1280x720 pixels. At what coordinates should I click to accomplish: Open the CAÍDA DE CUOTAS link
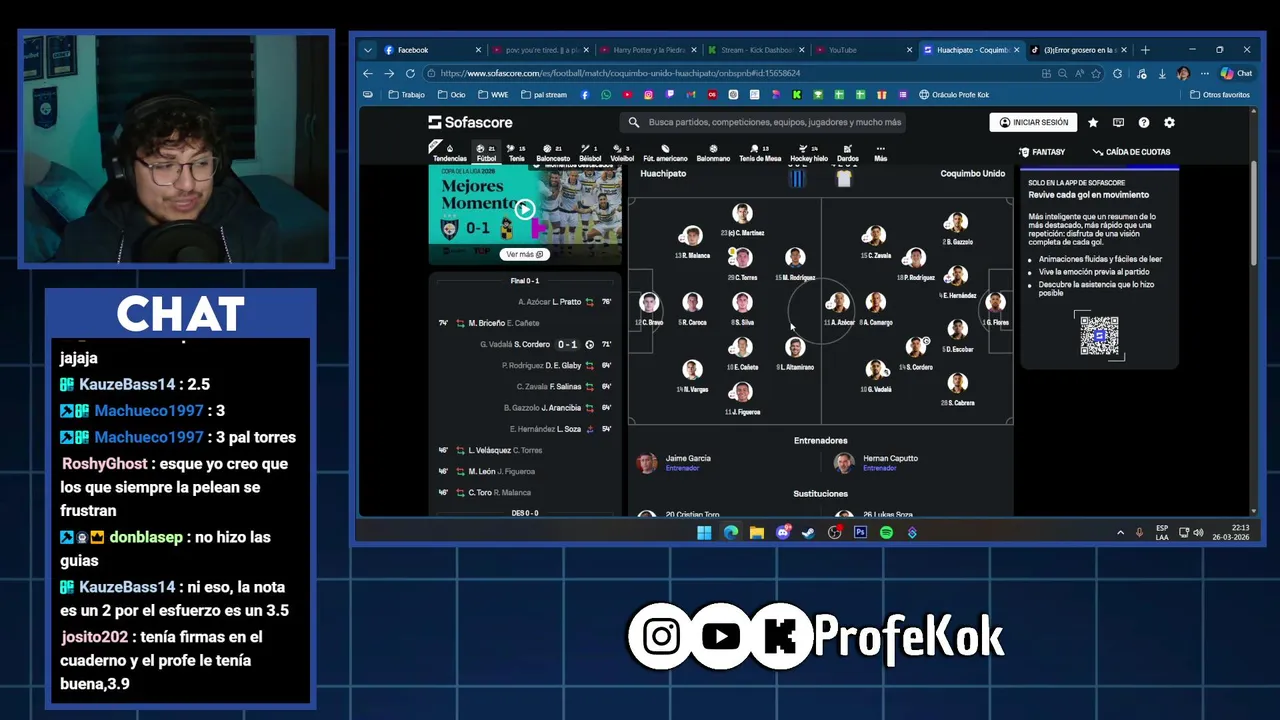click(x=1132, y=152)
